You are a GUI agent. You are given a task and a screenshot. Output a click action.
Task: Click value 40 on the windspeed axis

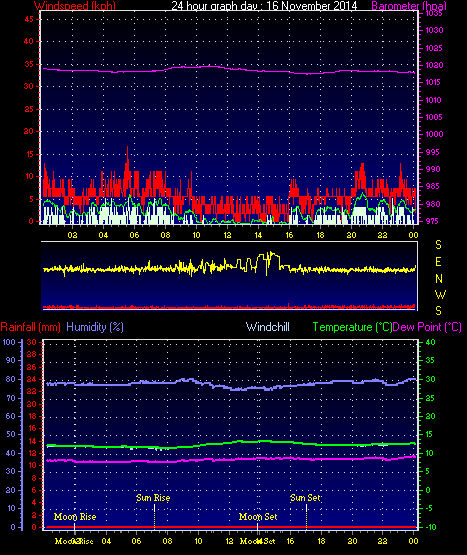click(29, 41)
